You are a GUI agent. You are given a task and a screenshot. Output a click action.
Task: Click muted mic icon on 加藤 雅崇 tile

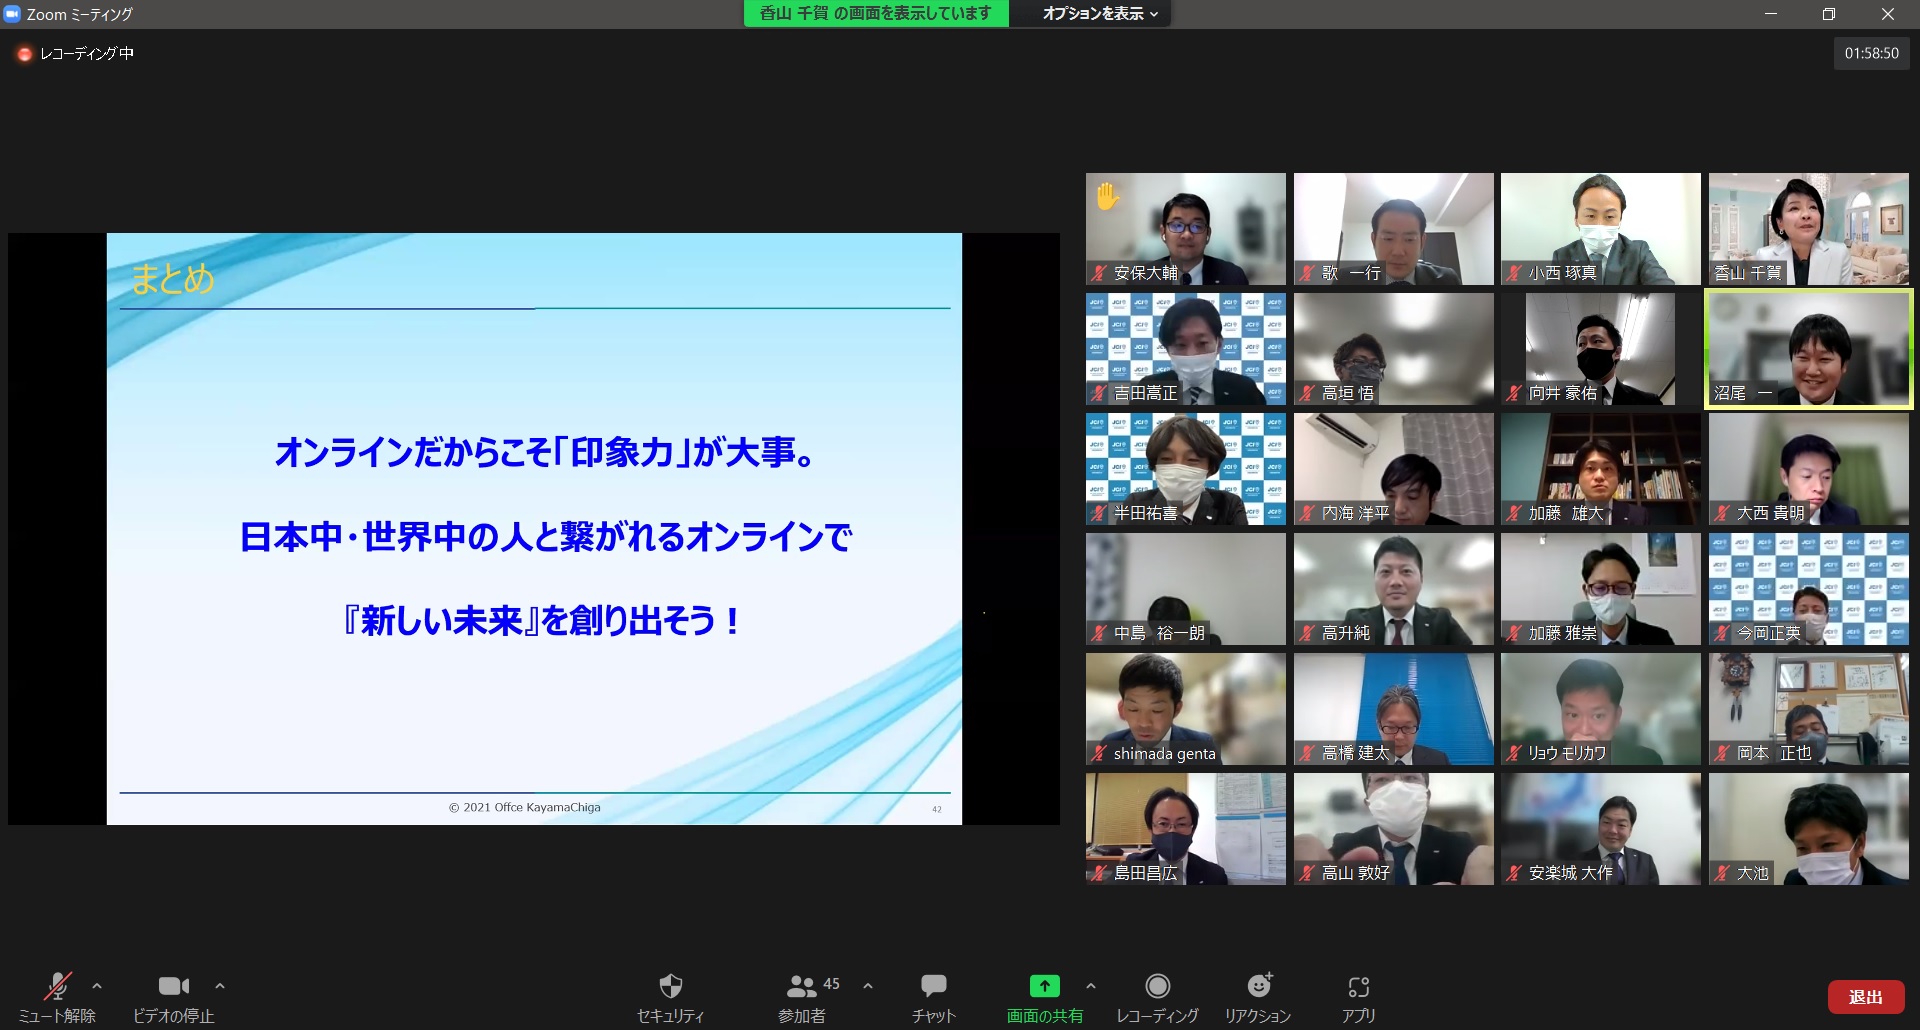click(x=1514, y=633)
